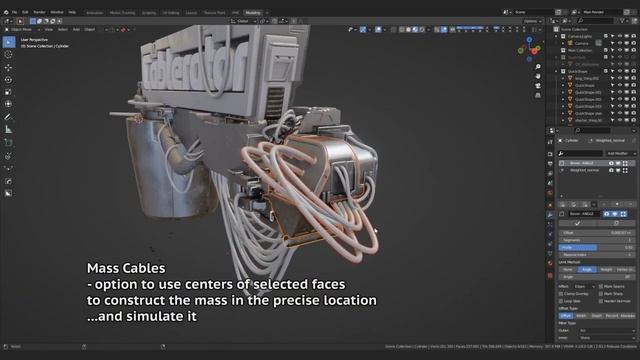Open the Global transform orientation dropdown

[243, 21]
